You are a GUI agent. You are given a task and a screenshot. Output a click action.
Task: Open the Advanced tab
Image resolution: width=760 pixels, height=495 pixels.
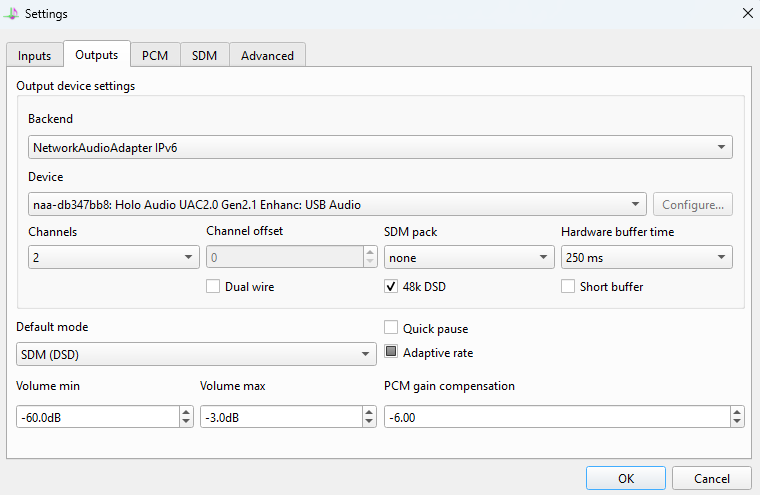tap(267, 55)
